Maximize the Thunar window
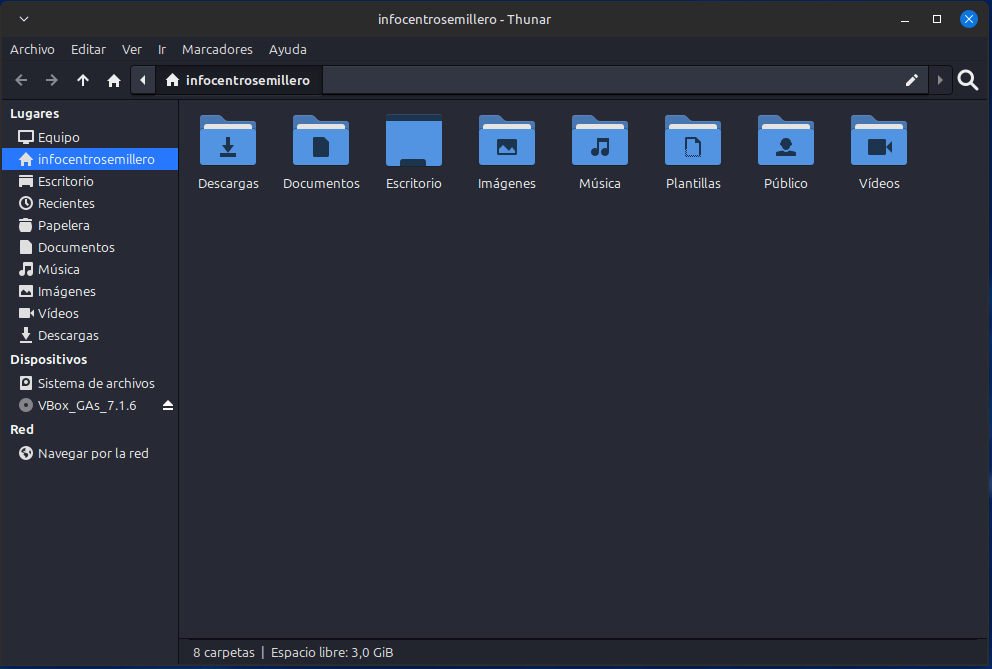This screenshot has height=669, width=992. tap(937, 19)
